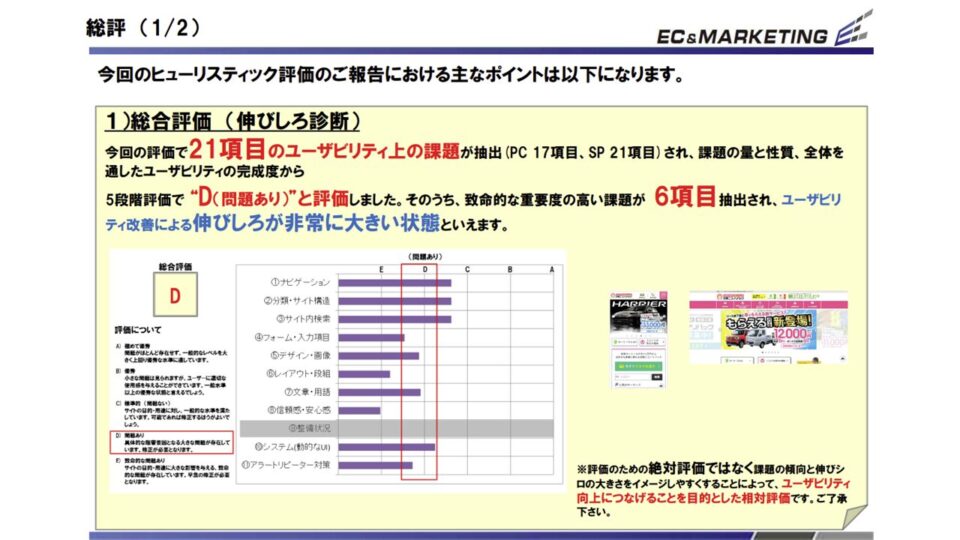
Task: Click the large red 21項目 text
Action: point(227,149)
